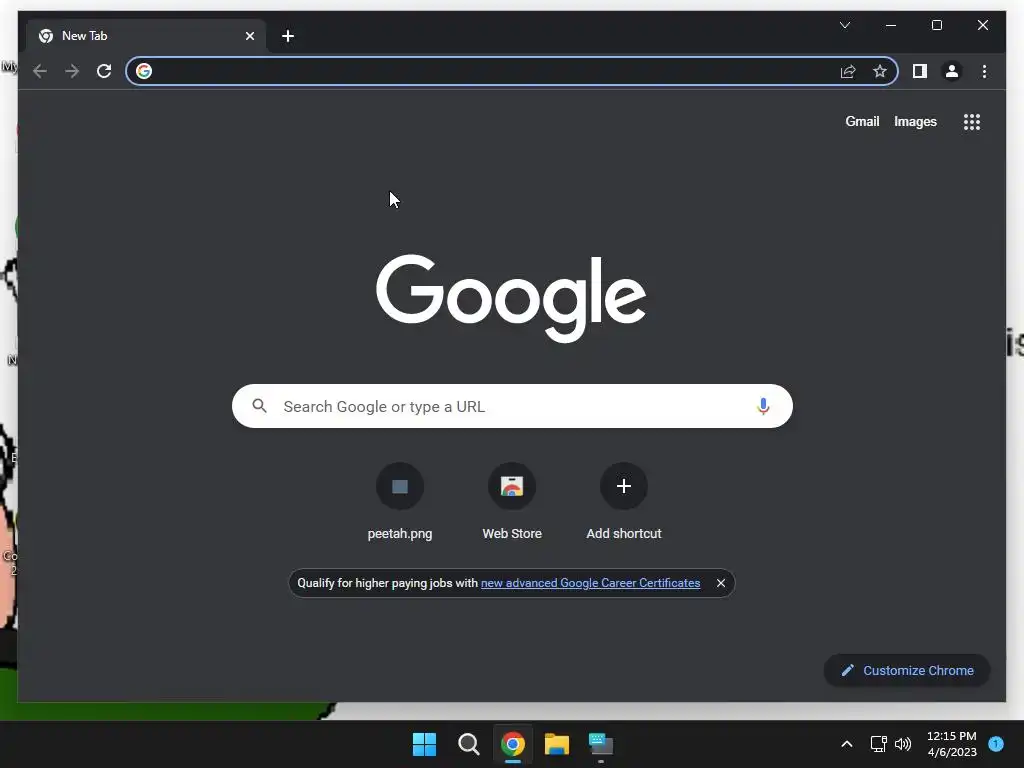Open the Web Store shortcut
1024x768 pixels.
(x=512, y=502)
